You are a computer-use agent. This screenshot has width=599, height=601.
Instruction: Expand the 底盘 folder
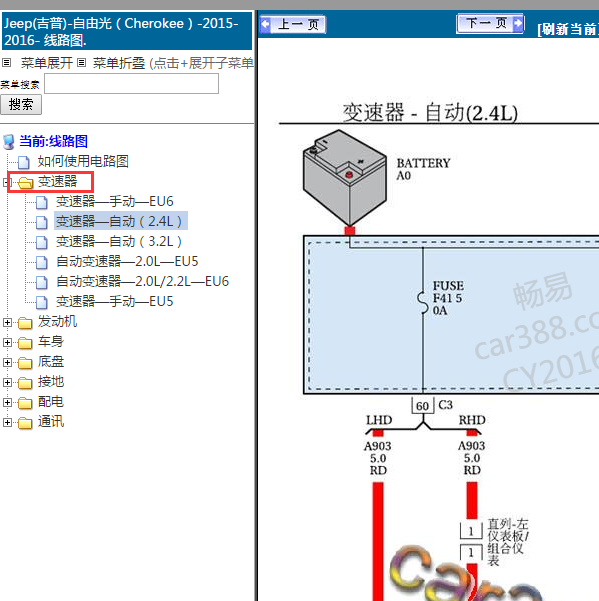7,362
